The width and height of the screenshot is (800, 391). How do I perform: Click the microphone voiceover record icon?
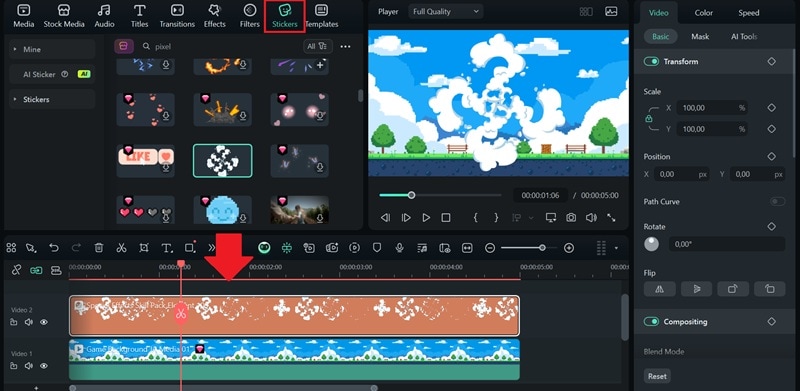tap(399, 248)
